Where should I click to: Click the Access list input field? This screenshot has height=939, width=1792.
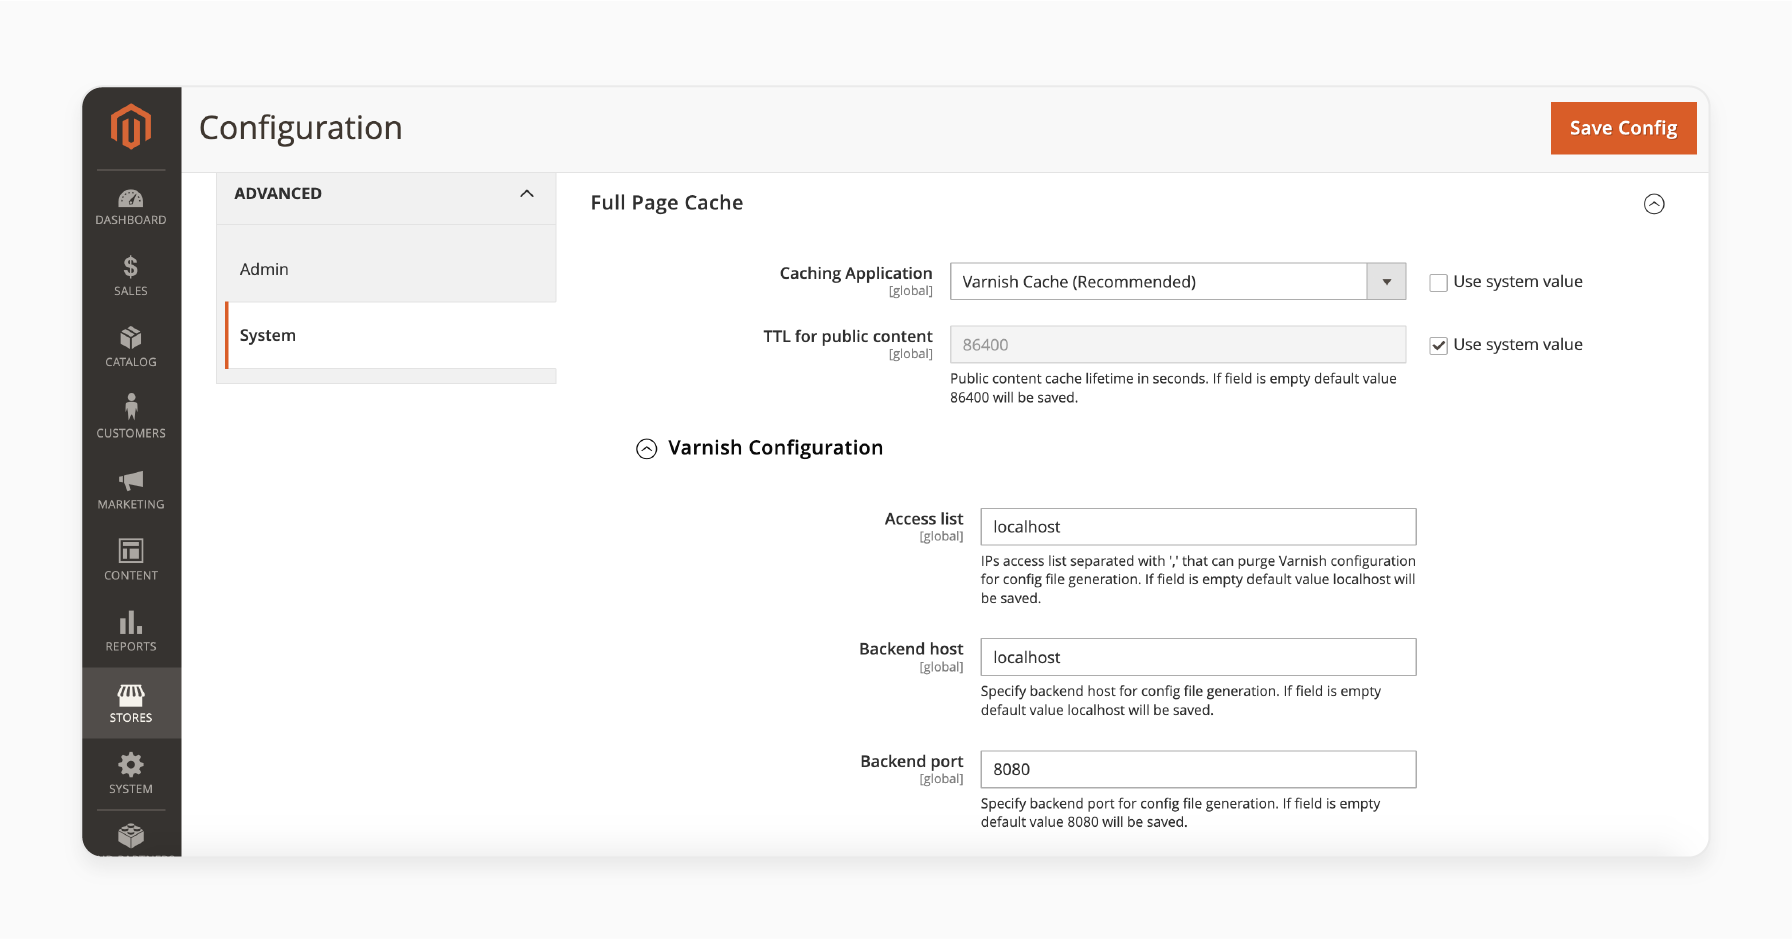tap(1198, 527)
